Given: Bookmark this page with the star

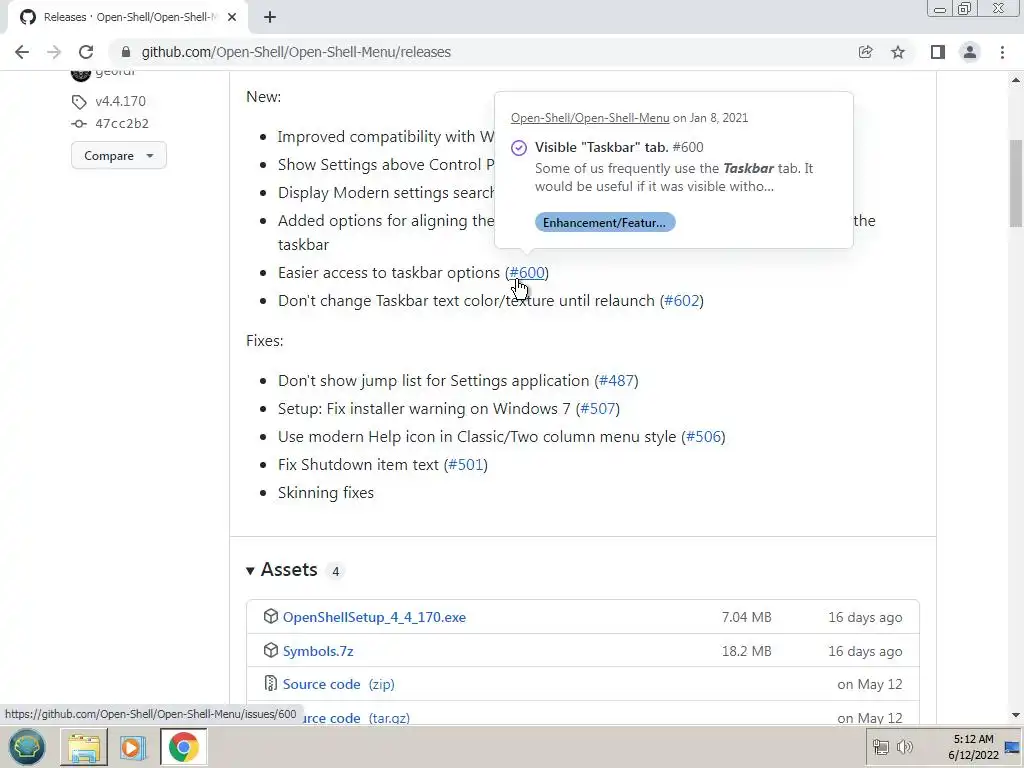Looking at the screenshot, I should tap(898, 52).
